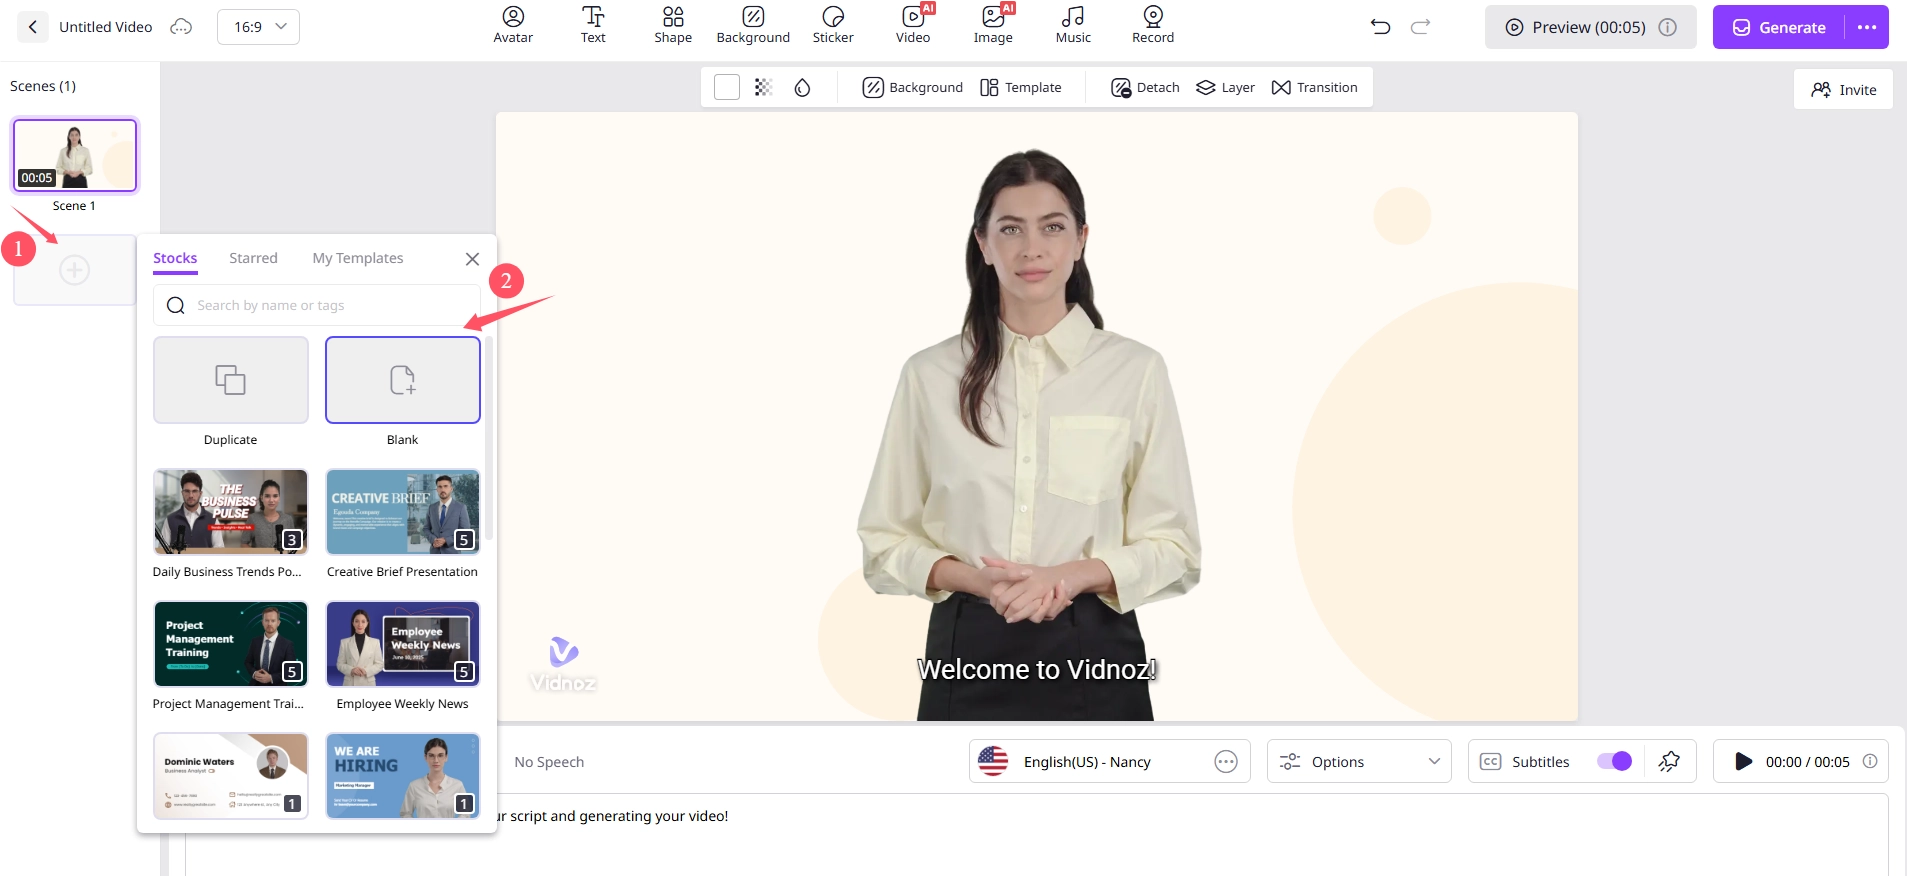Select the Text tool
Image resolution: width=1907 pixels, height=876 pixels.
point(593,25)
